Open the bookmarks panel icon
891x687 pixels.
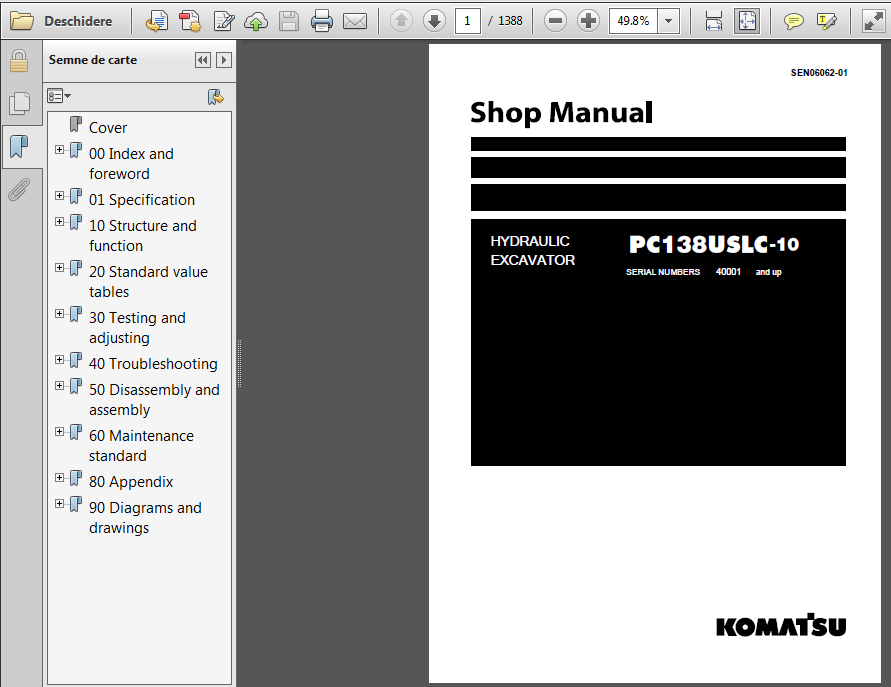[x=19, y=147]
